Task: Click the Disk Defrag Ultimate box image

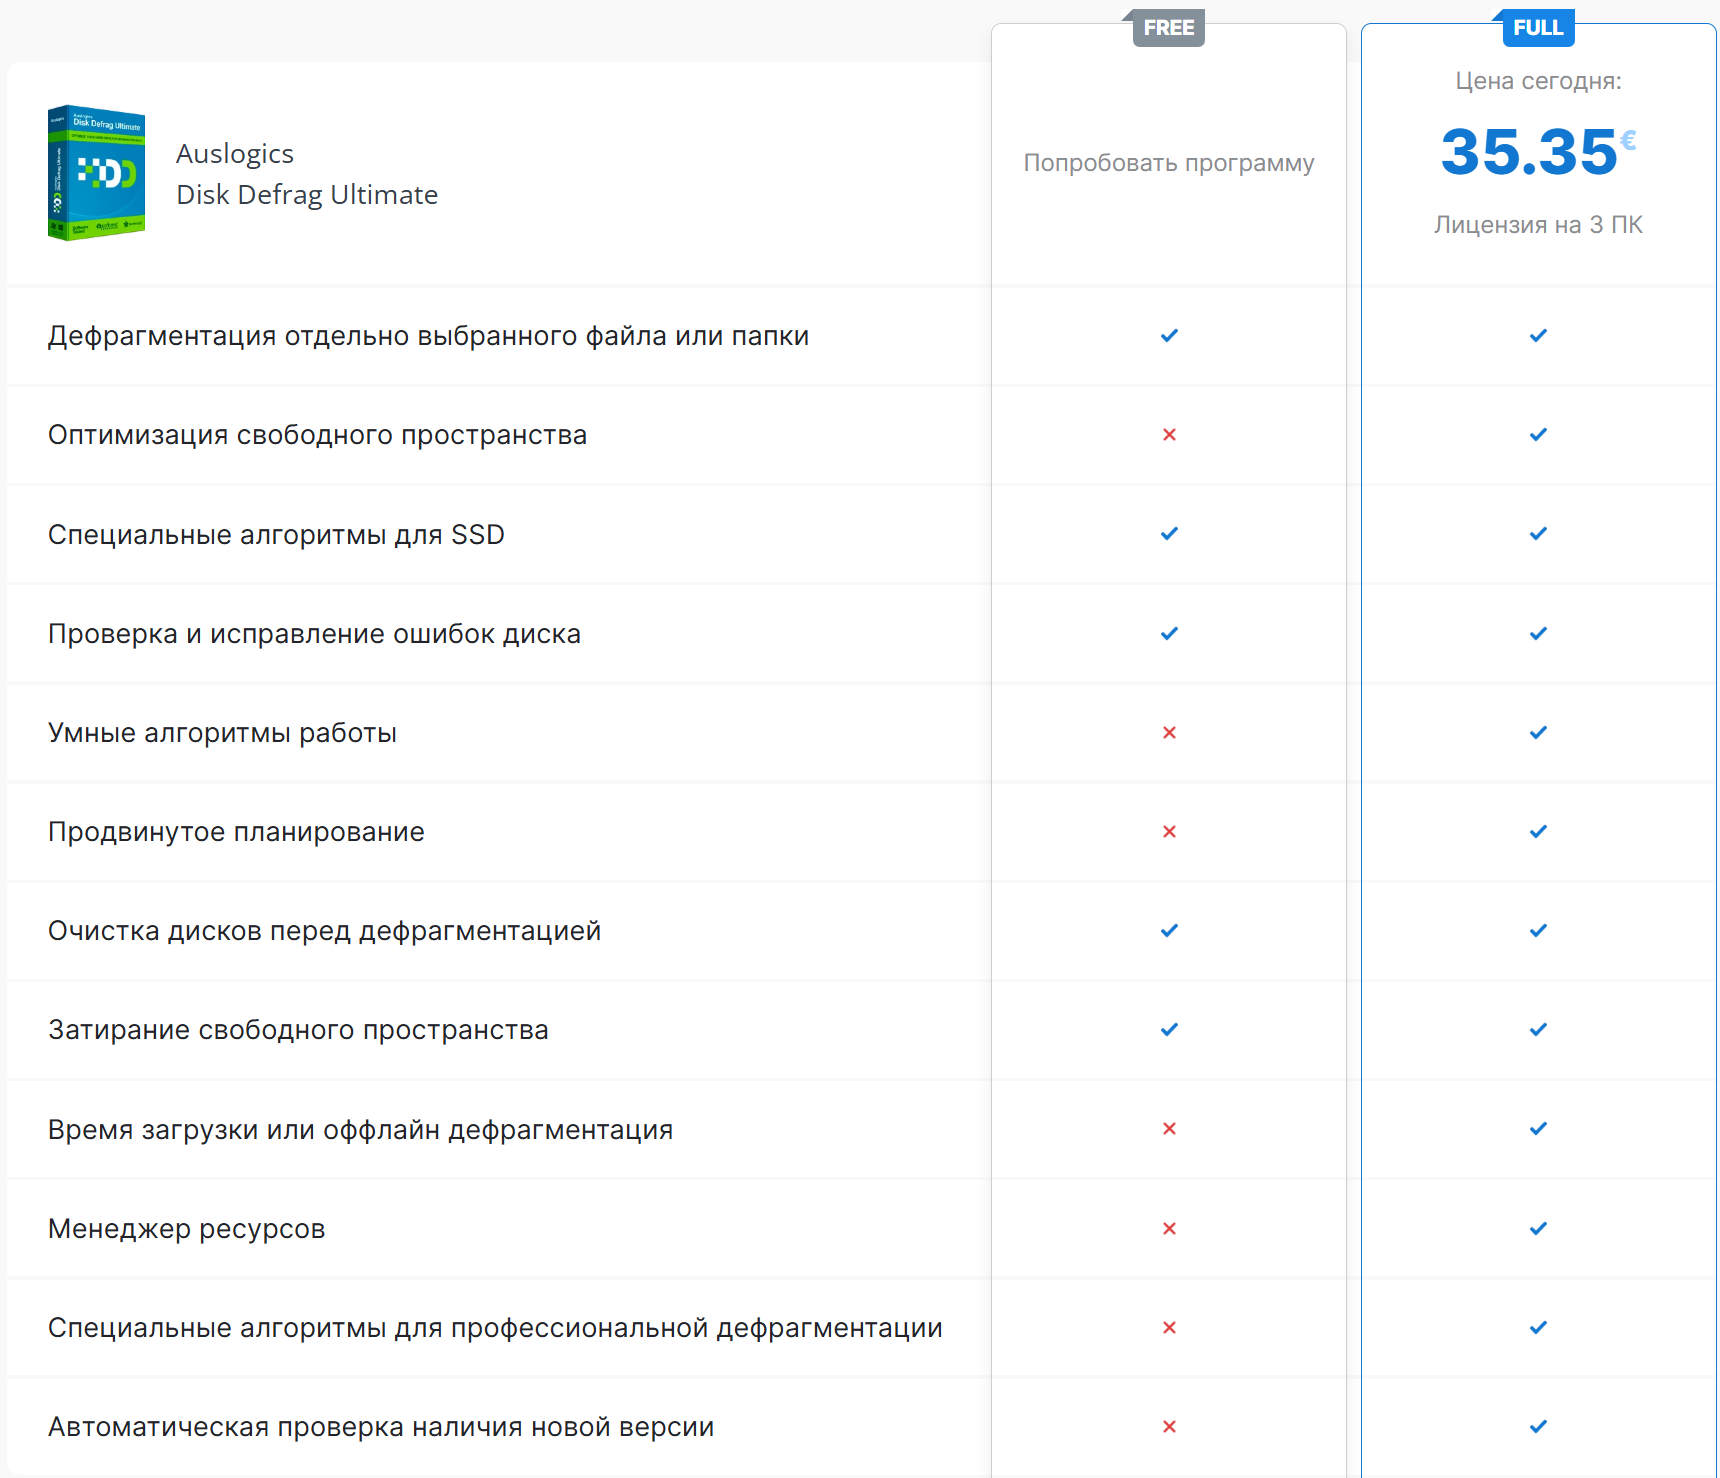Action: coord(97,173)
